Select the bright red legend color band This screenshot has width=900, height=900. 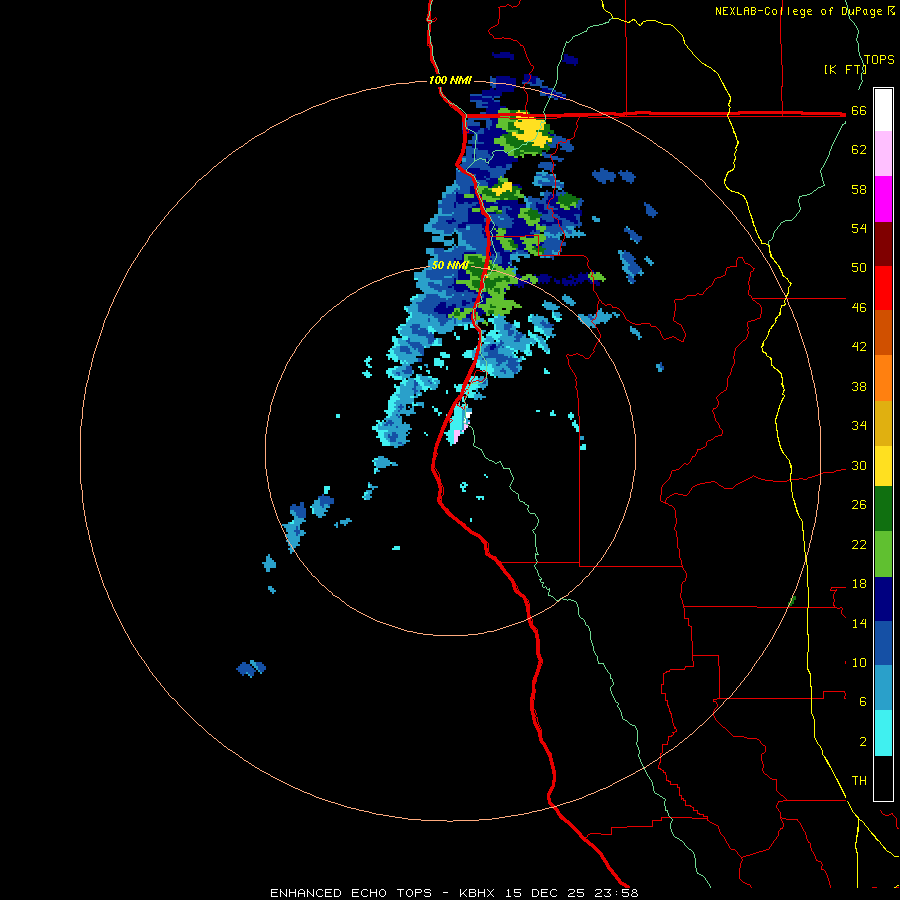883,288
